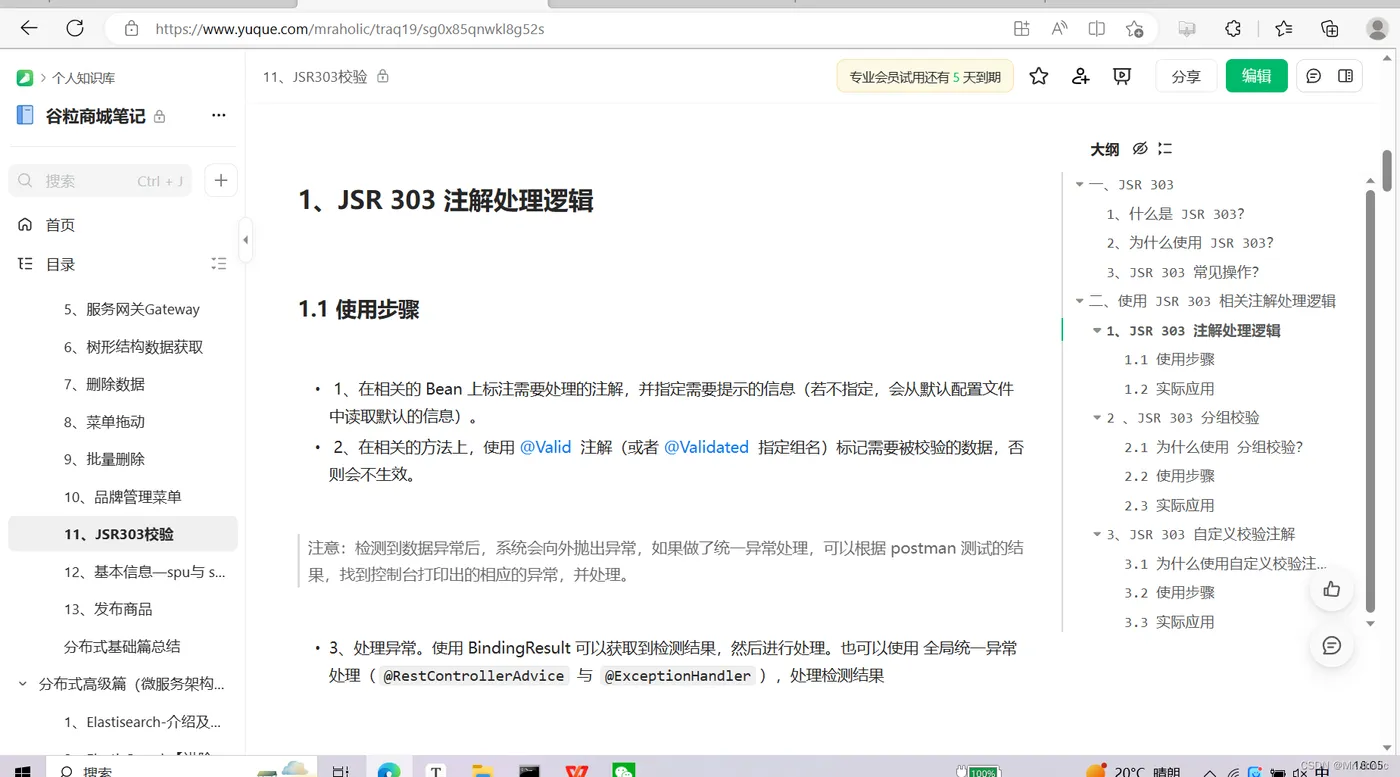
Task: Open the document comments icon in header
Action: click(1314, 76)
